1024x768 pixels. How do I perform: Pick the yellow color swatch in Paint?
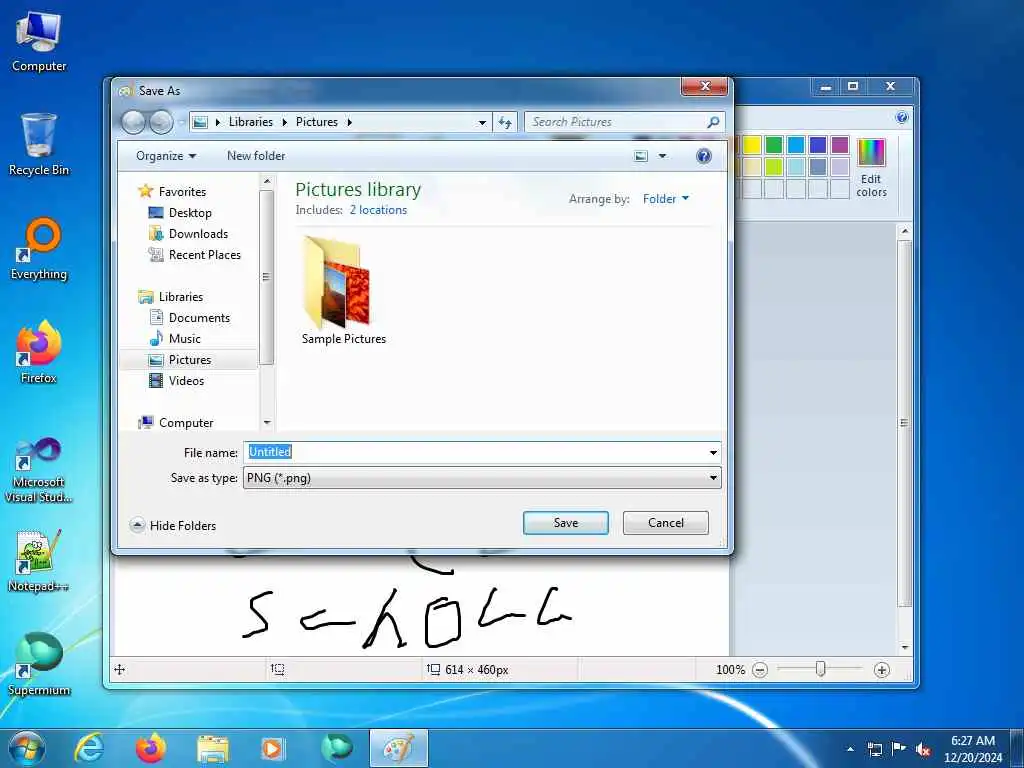(x=752, y=145)
